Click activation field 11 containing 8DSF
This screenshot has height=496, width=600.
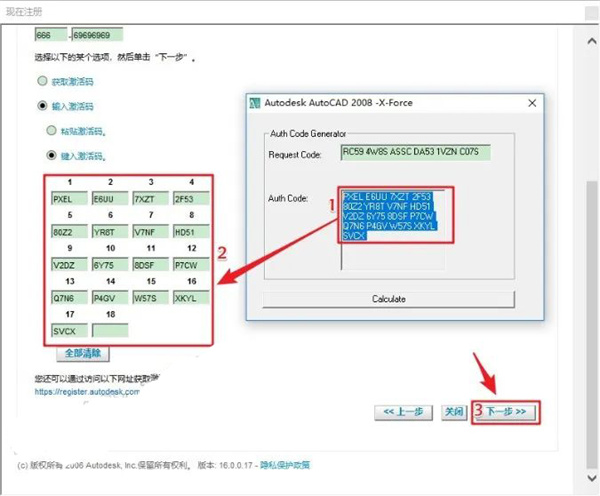pyautogui.click(x=150, y=265)
